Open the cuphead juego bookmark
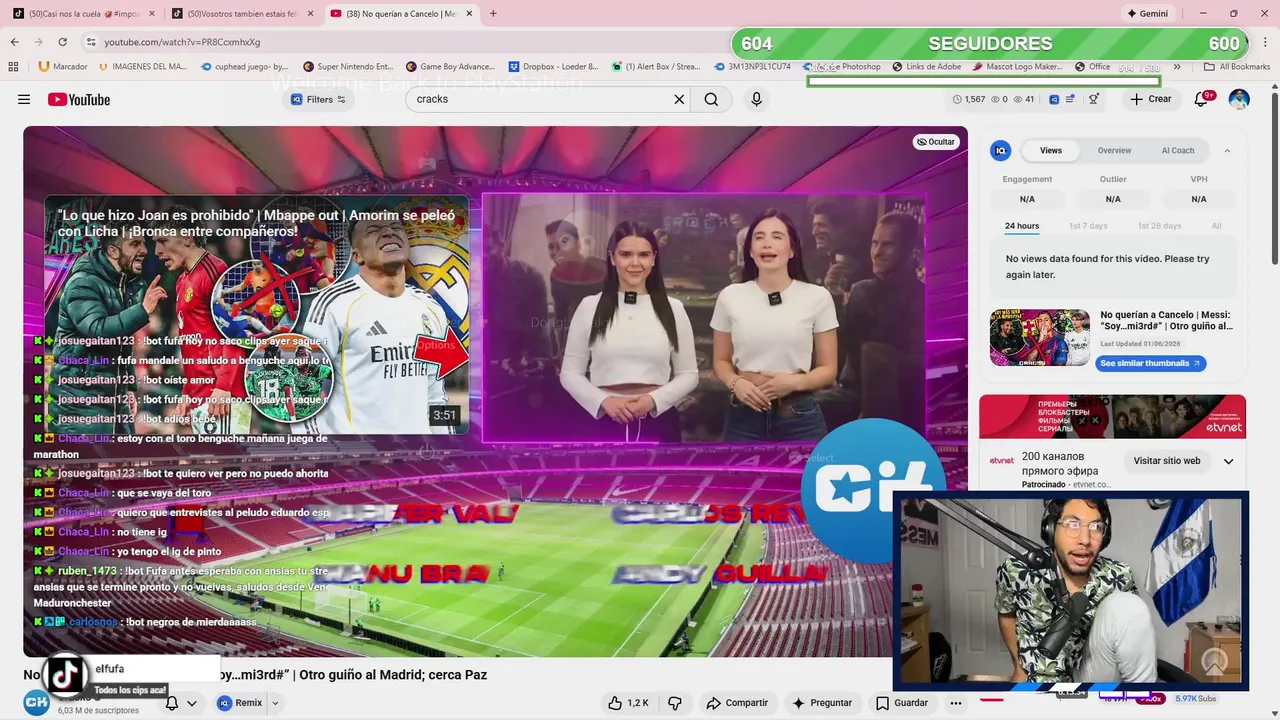Image resolution: width=1280 pixels, height=720 pixels. (x=245, y=67)
